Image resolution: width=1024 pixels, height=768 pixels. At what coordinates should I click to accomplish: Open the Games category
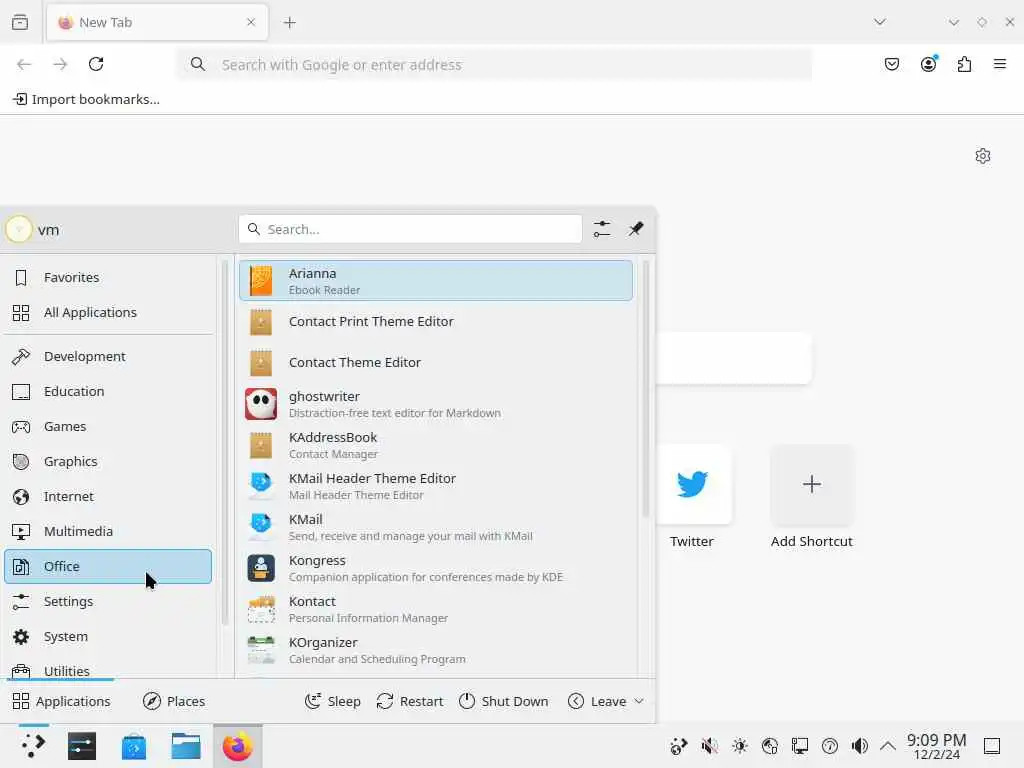pos(108,426)
